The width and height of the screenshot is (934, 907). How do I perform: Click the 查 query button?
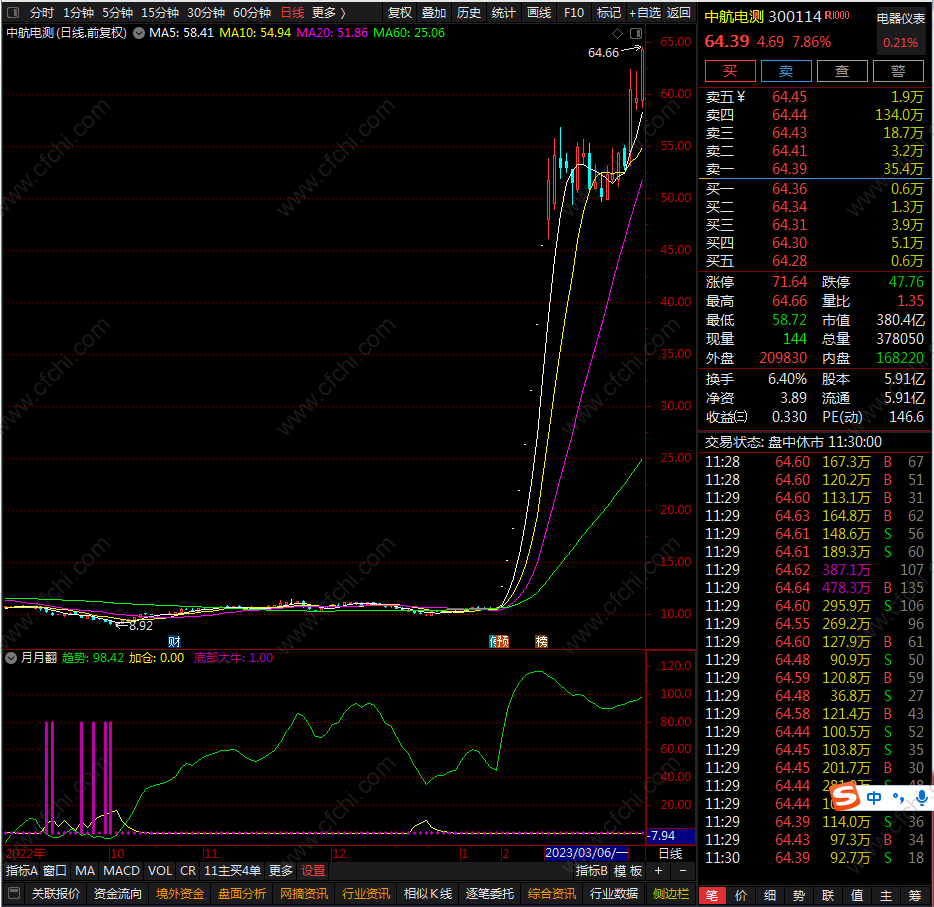[x=842, y=71]
